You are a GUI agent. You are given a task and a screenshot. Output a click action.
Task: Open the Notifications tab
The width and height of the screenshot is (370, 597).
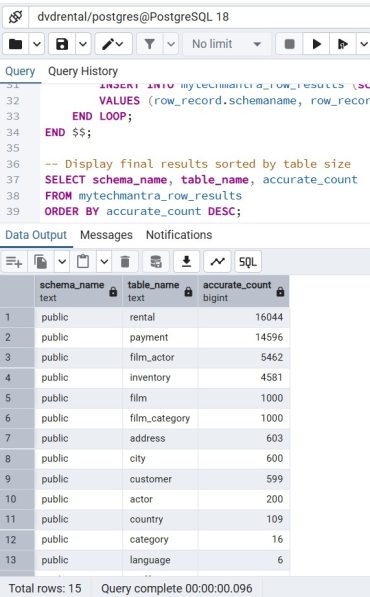pos(179,235)
